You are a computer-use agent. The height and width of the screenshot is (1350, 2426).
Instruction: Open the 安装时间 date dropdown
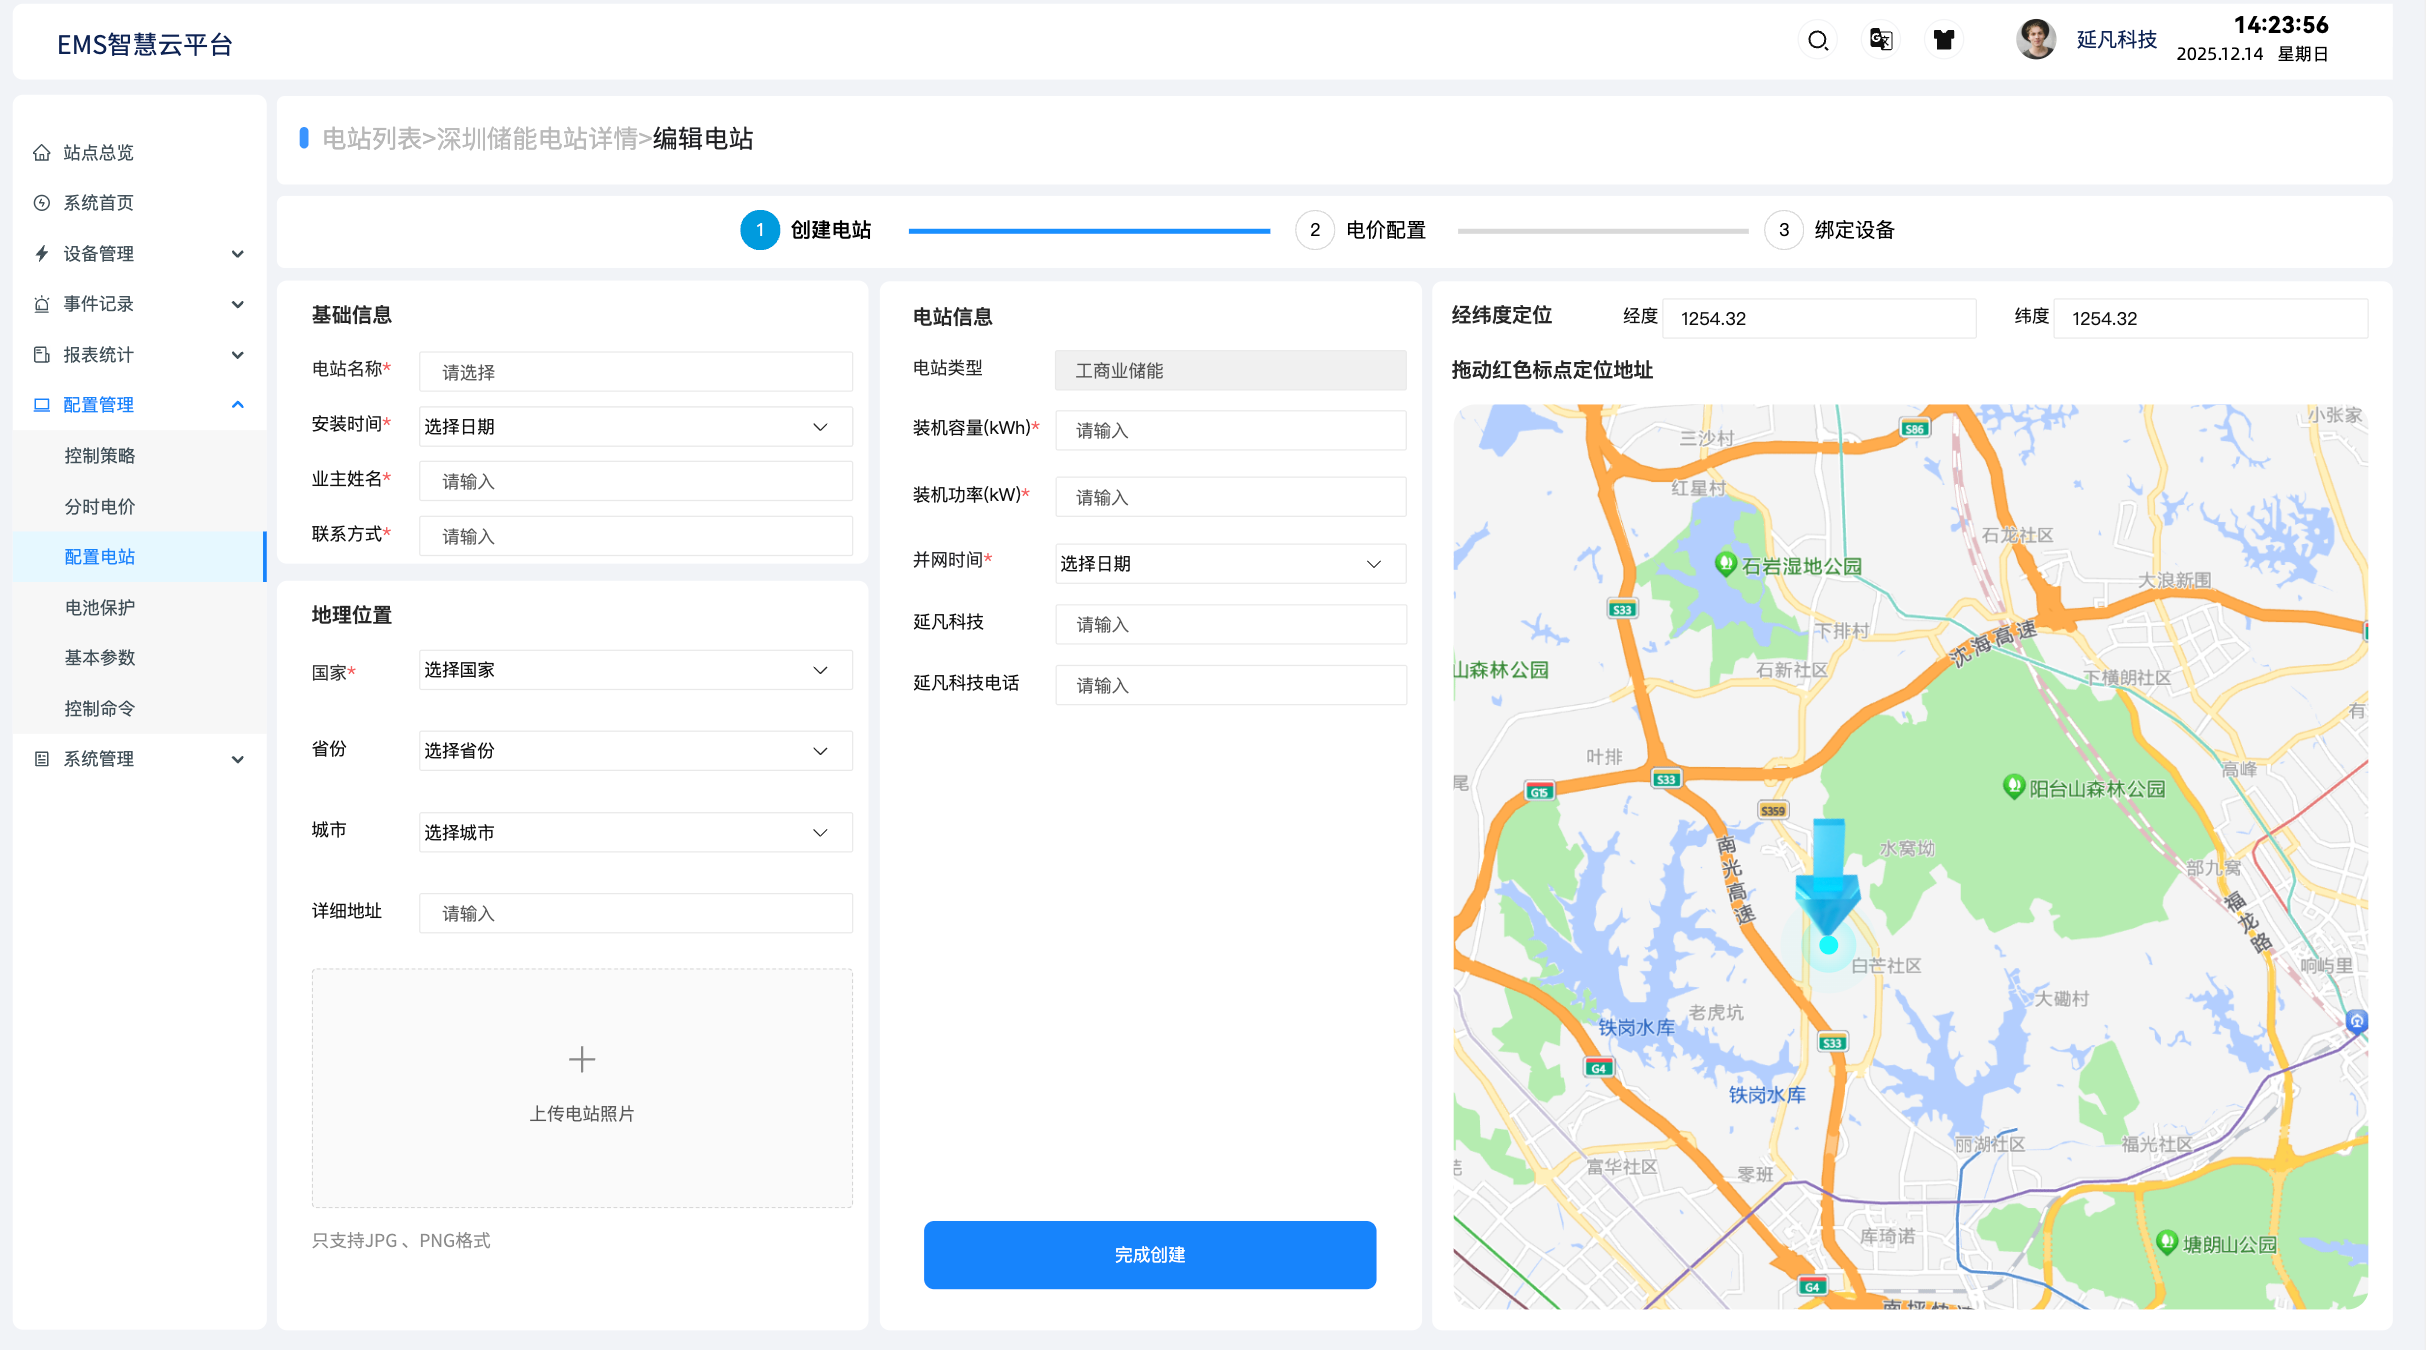636,427
